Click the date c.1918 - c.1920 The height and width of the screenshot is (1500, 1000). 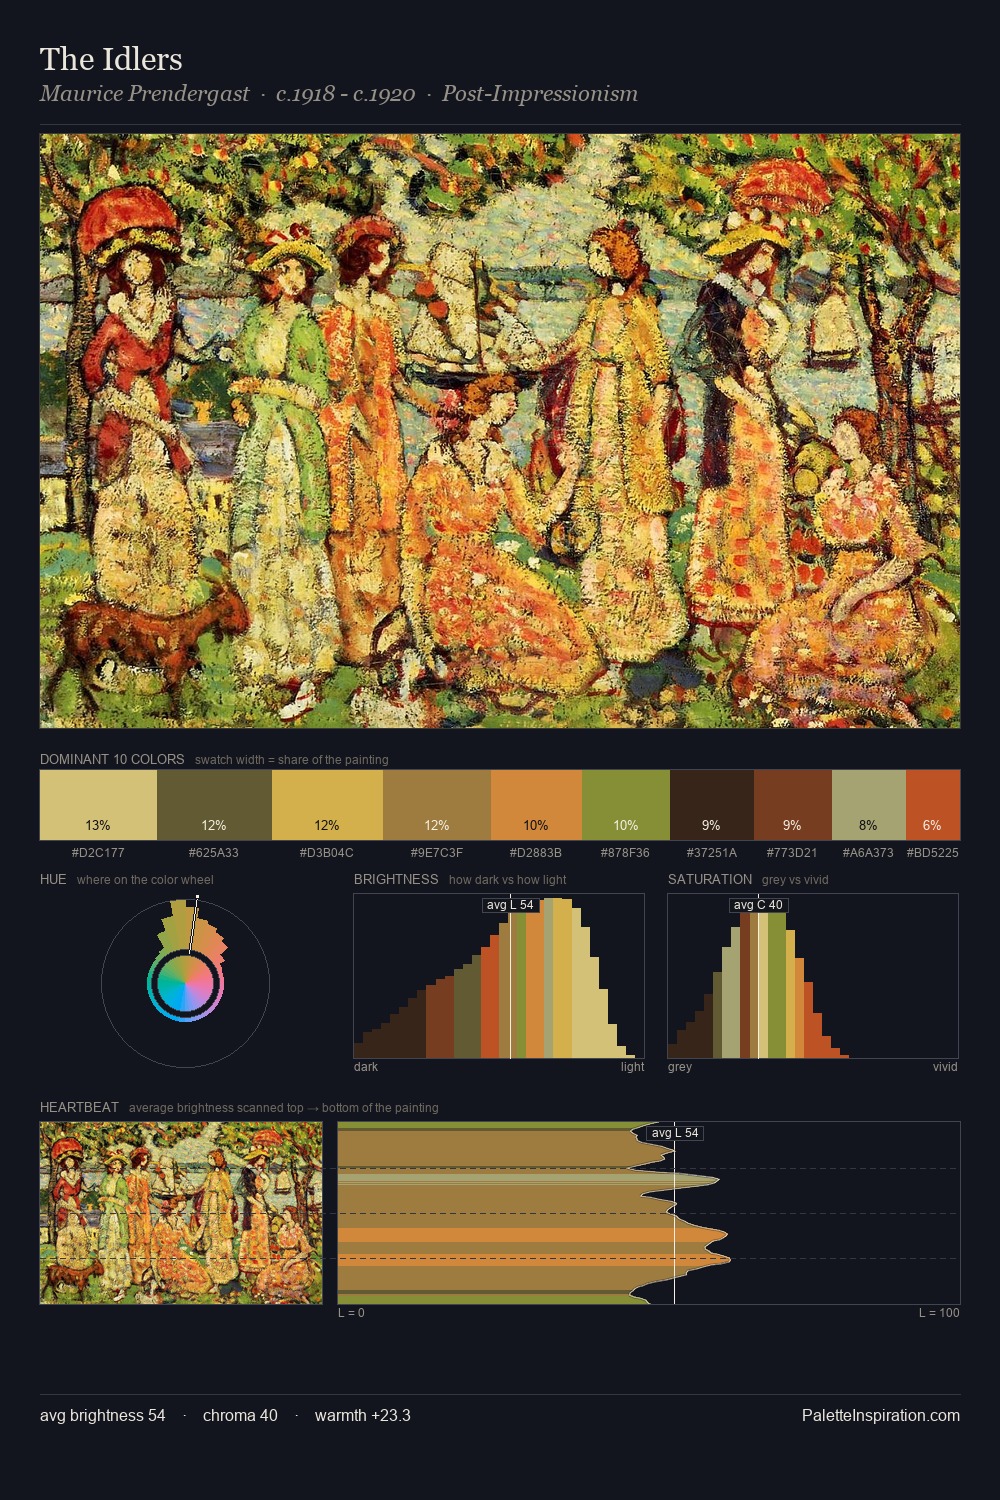[346, 94]
